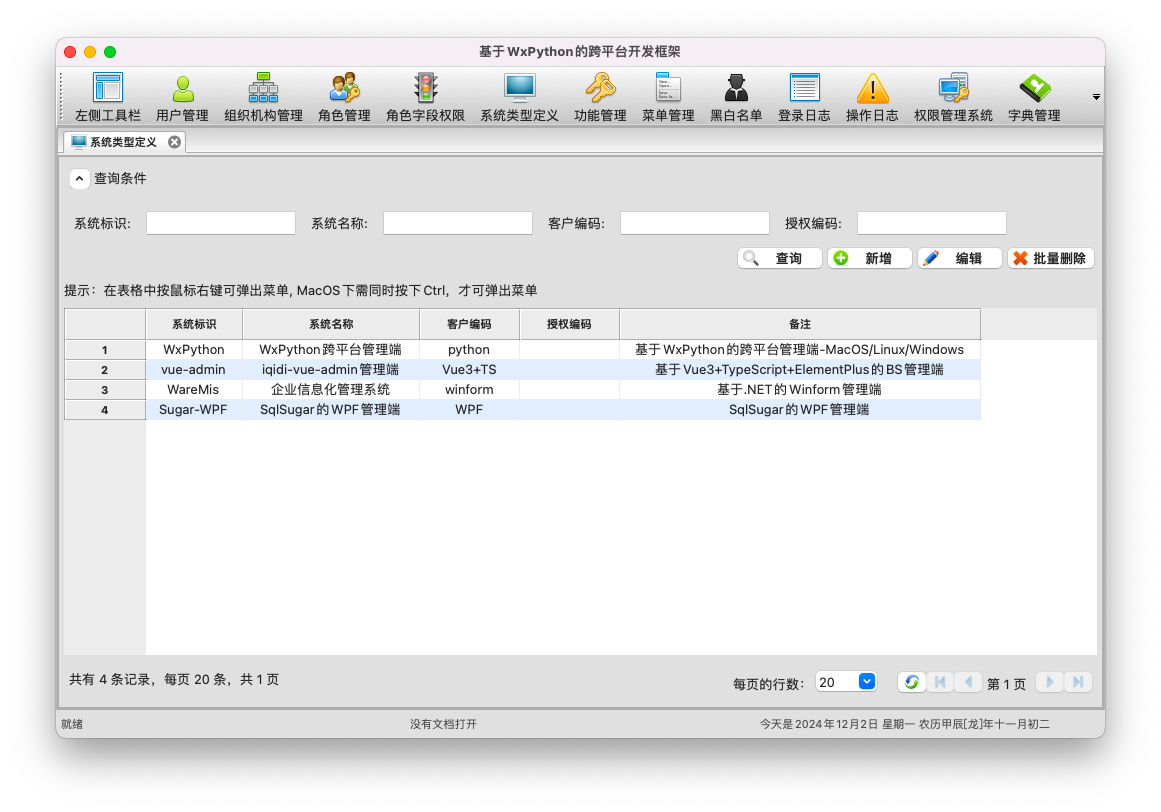Click the iqidi-vue-admin管理端 cell

pyautogui.click(x=331, y=369)
